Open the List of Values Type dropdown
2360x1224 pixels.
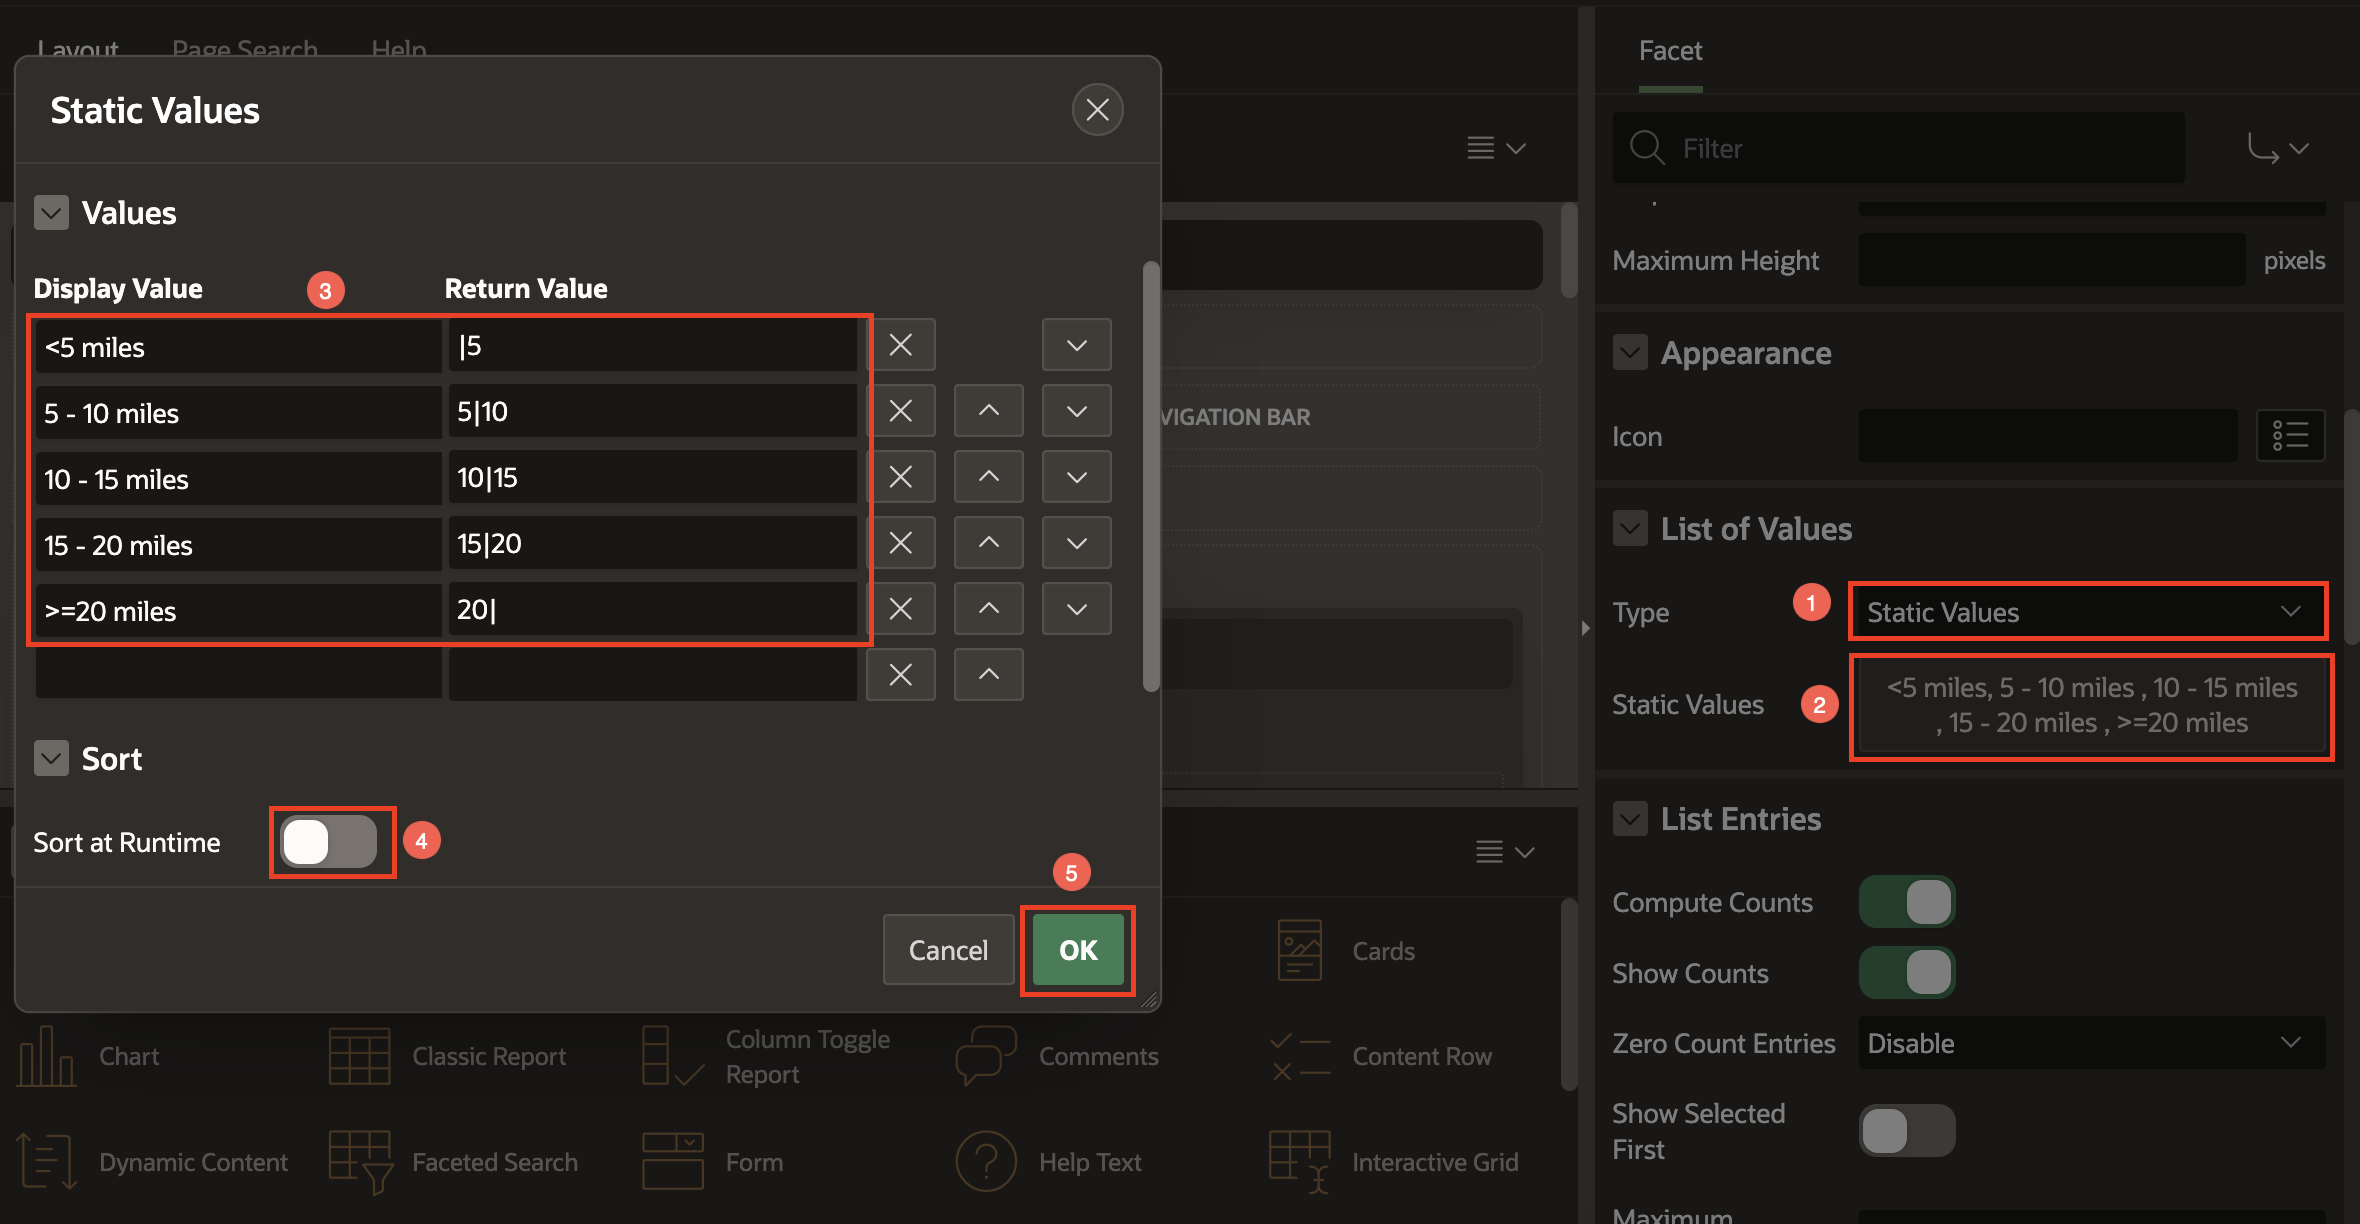[2086, 612]
